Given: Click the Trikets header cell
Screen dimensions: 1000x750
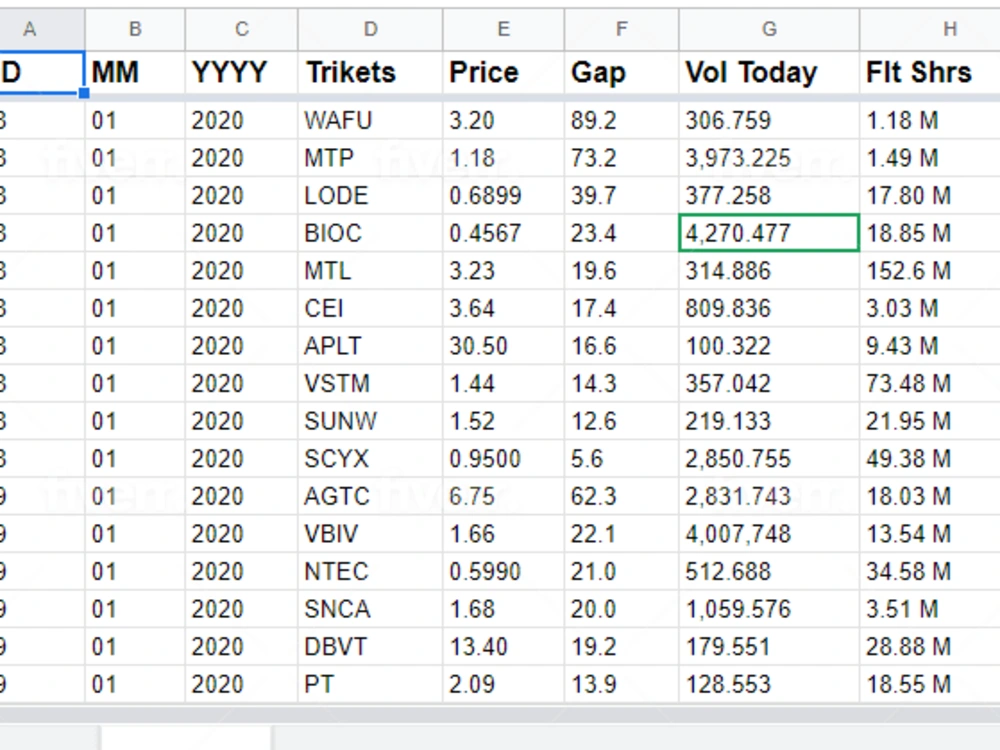Looking at the screenshot, I should click(x=370, y=73).
